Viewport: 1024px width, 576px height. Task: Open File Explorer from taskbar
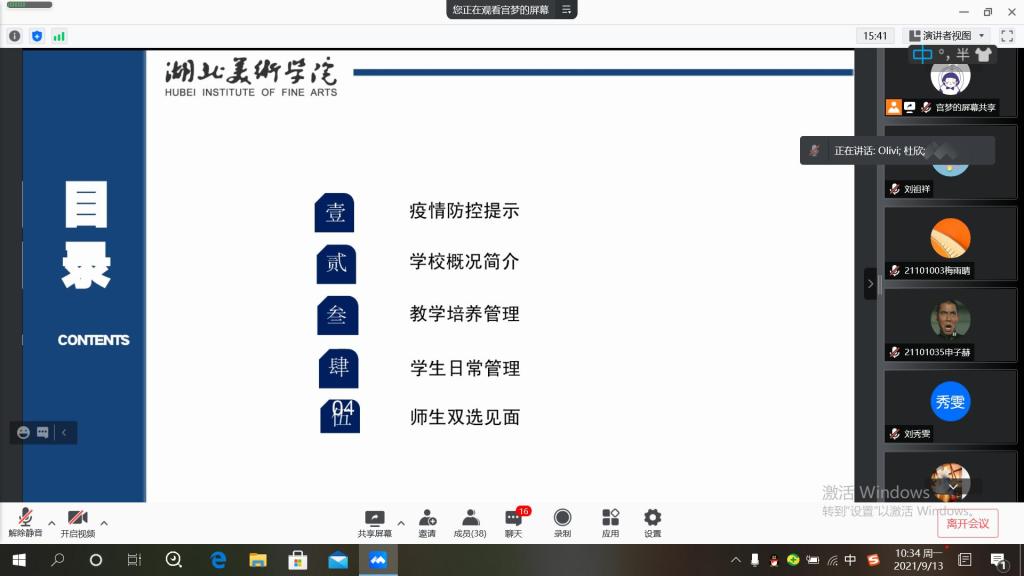258,560
